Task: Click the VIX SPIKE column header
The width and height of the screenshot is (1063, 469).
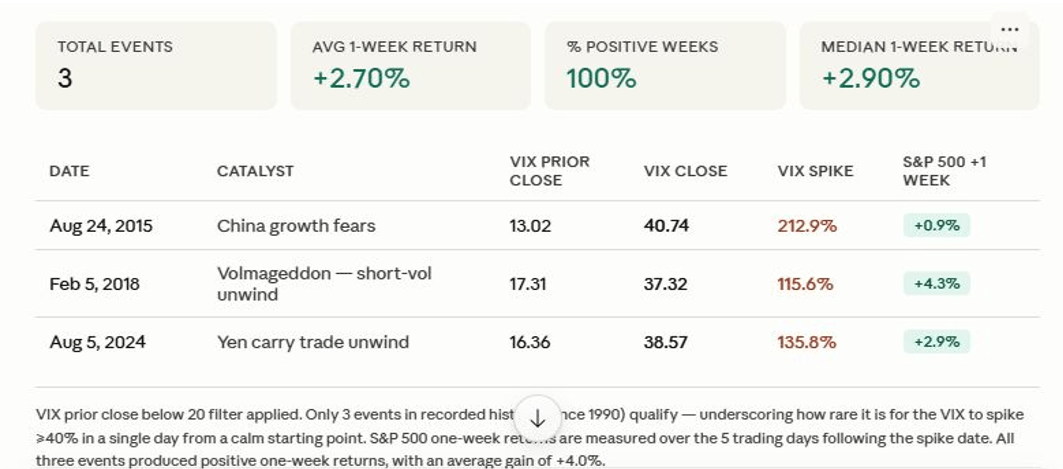Action: [816, 171]
